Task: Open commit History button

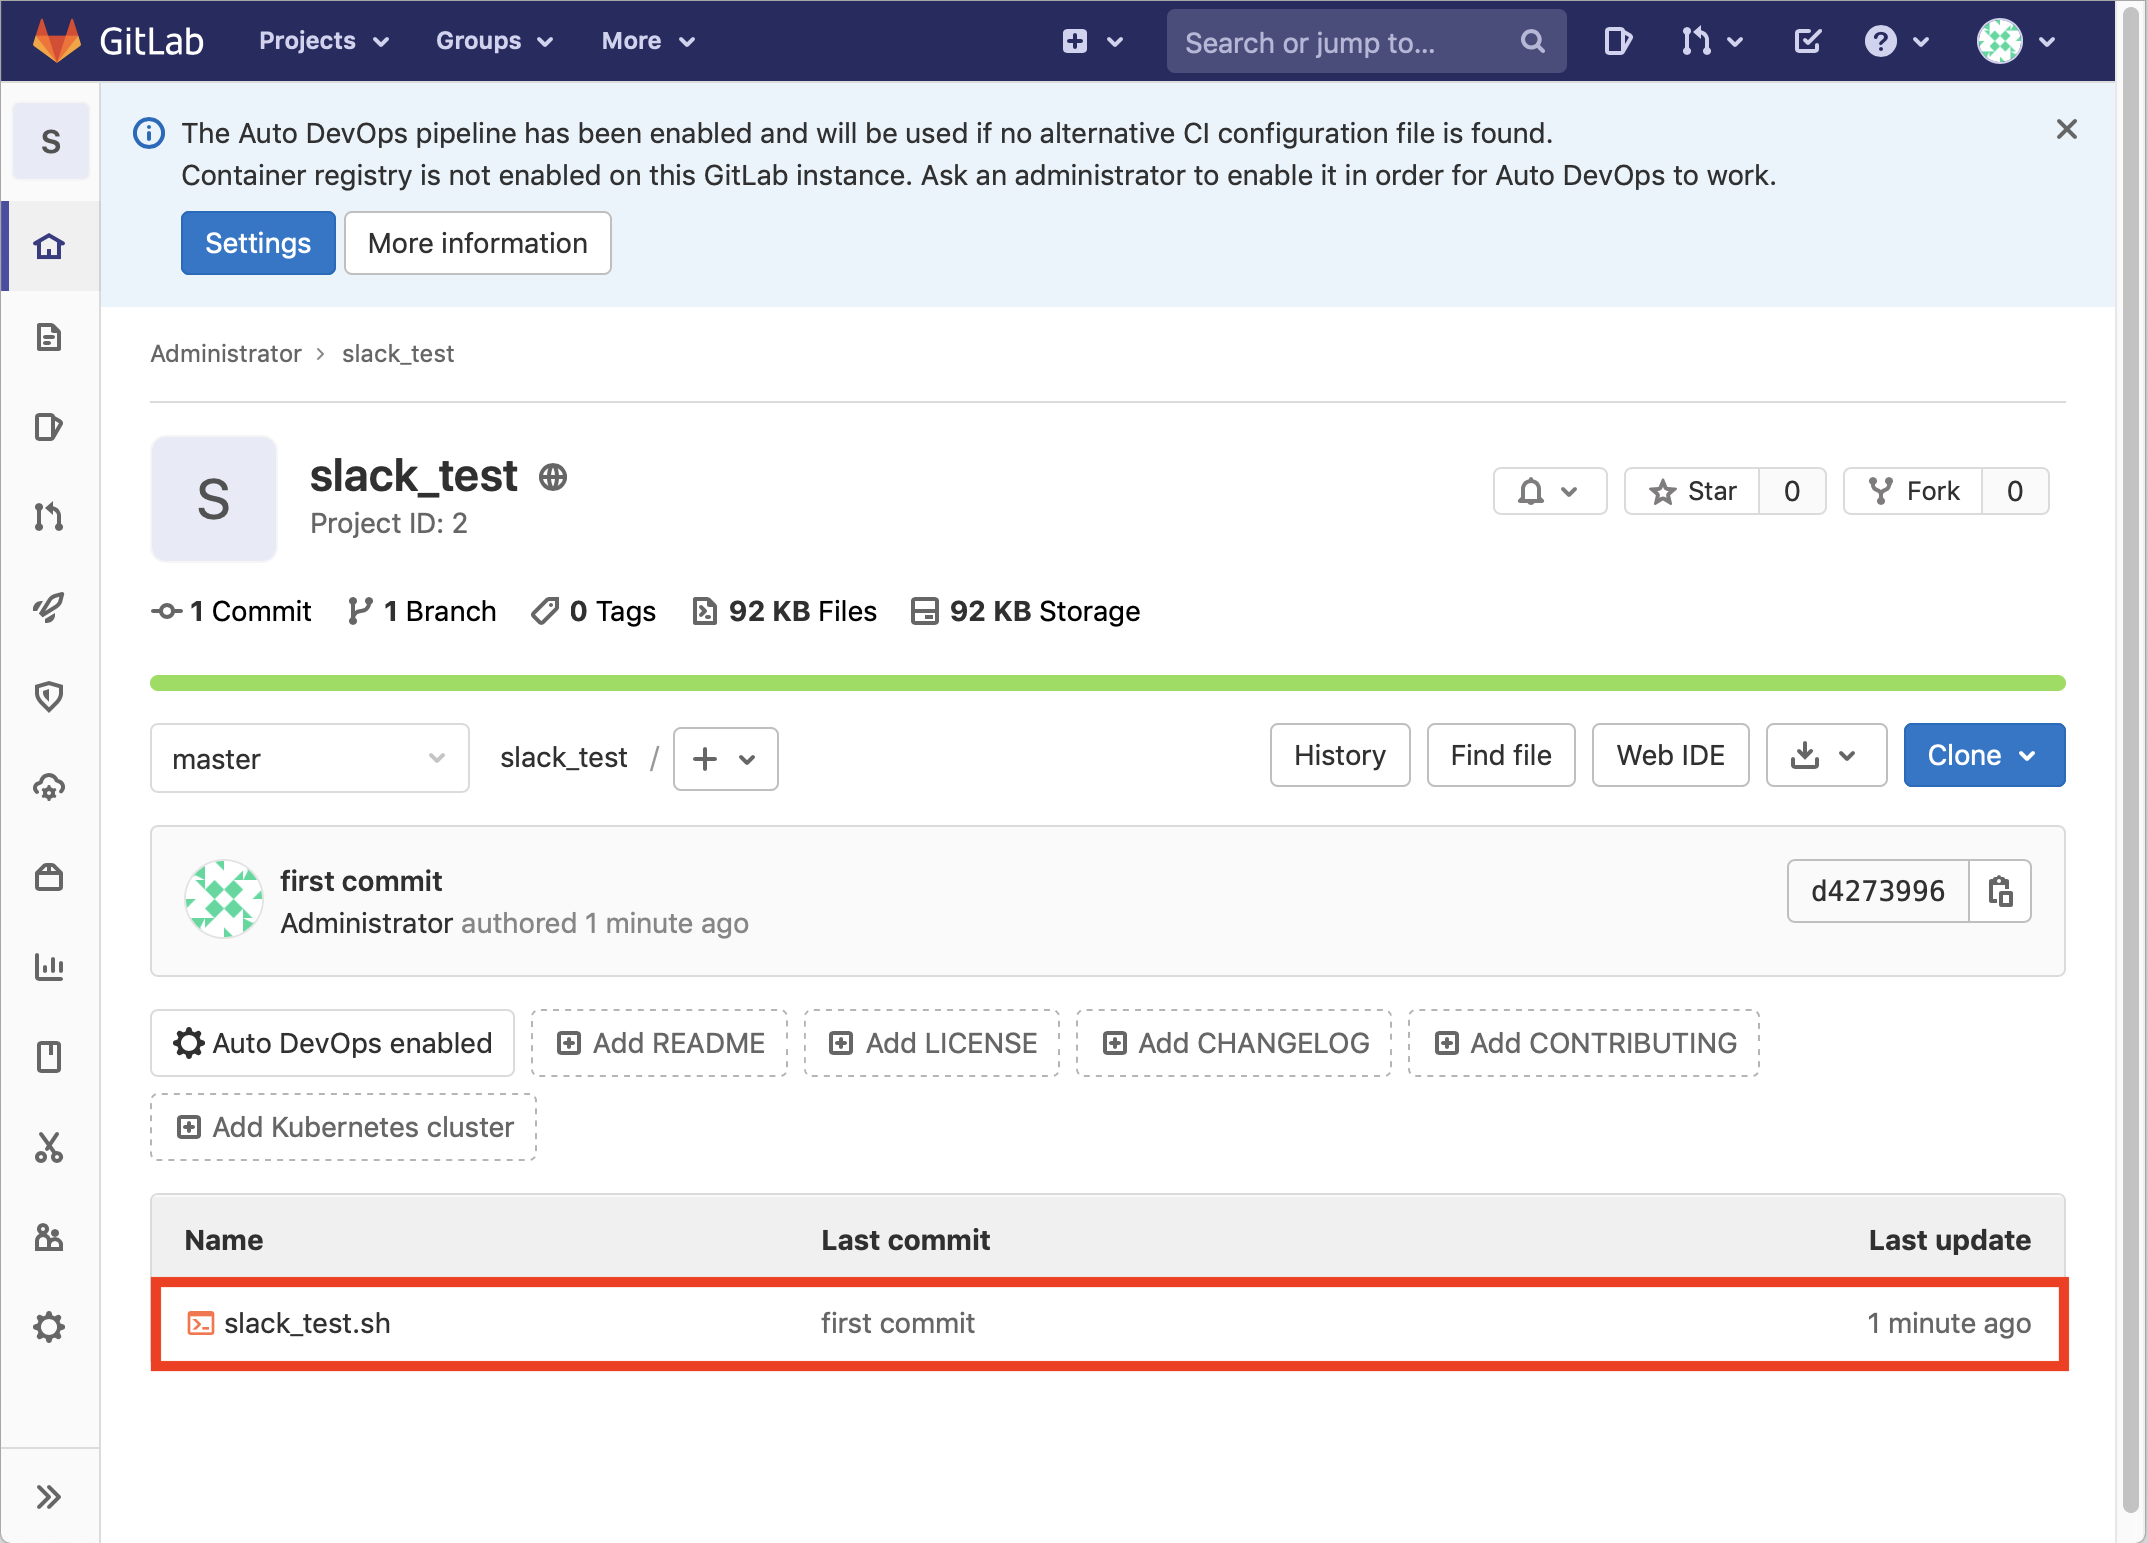Action: pyautogui.click(x=1340, y=755)
